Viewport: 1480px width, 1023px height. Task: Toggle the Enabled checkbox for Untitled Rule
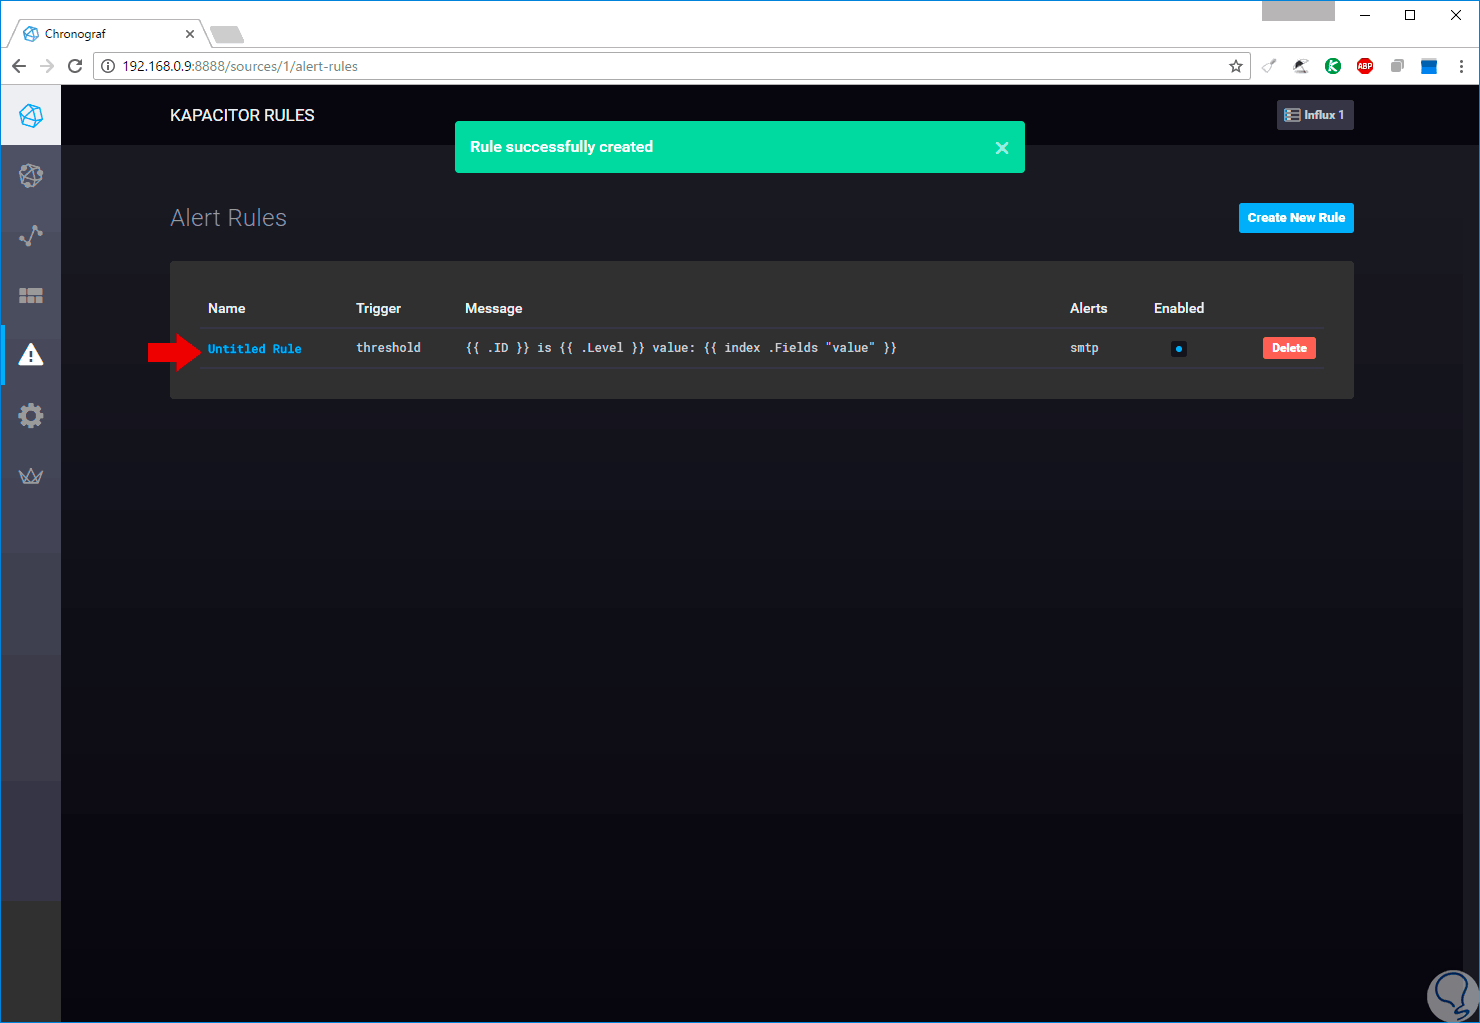click(x=1179, y=349)
